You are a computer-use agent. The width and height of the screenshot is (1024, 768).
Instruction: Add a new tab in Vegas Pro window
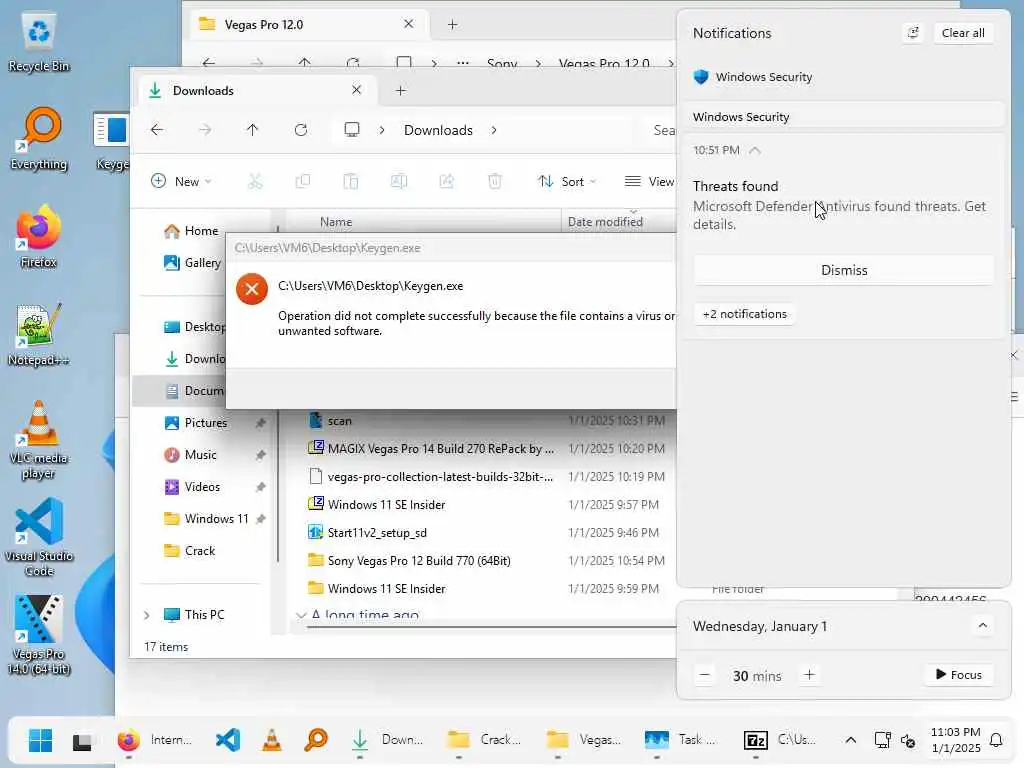pos(452,25)
